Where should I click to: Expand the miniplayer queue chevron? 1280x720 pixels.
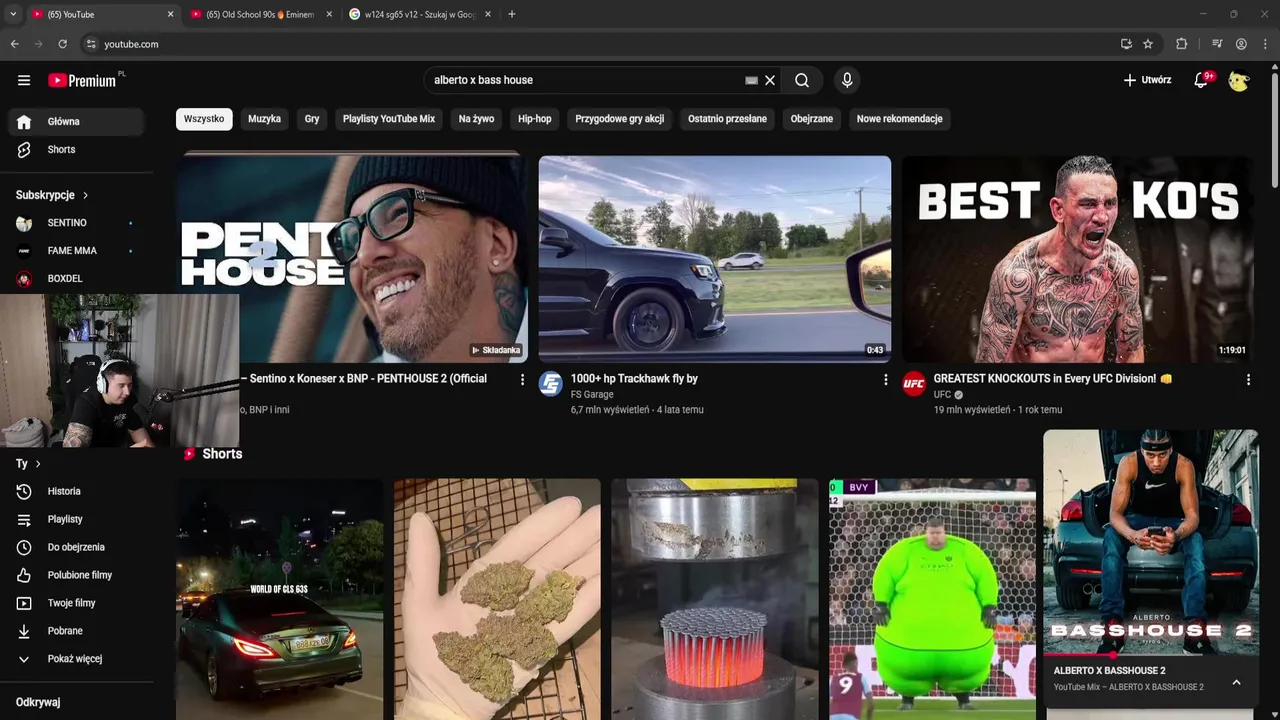[1236, 682]
